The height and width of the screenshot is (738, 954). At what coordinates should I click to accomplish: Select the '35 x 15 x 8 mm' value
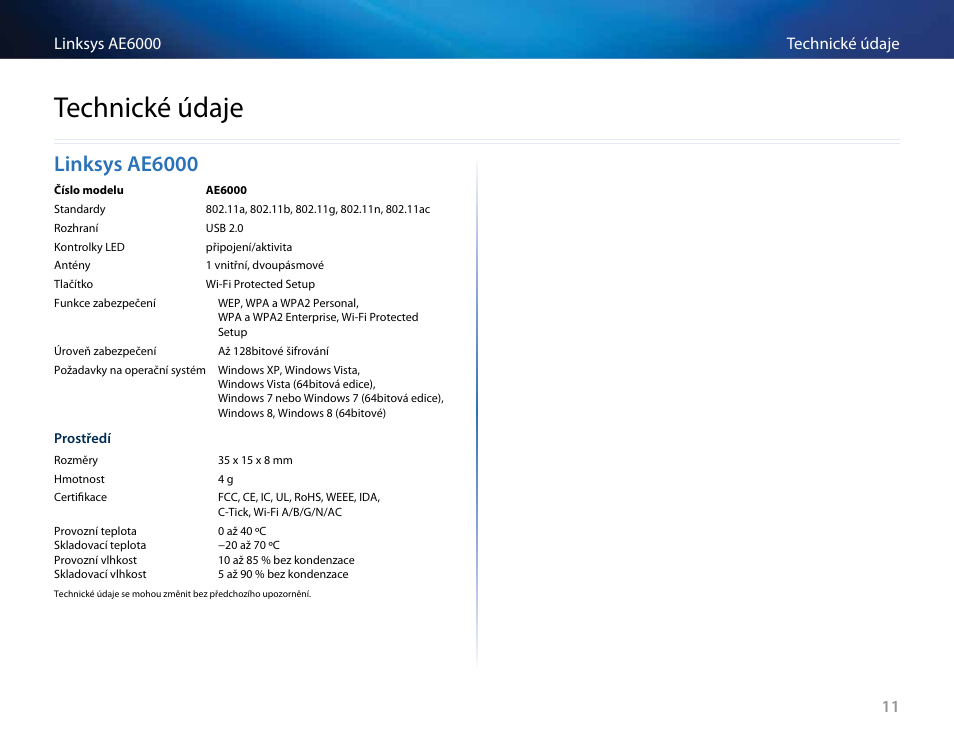(x=255, y=461)
